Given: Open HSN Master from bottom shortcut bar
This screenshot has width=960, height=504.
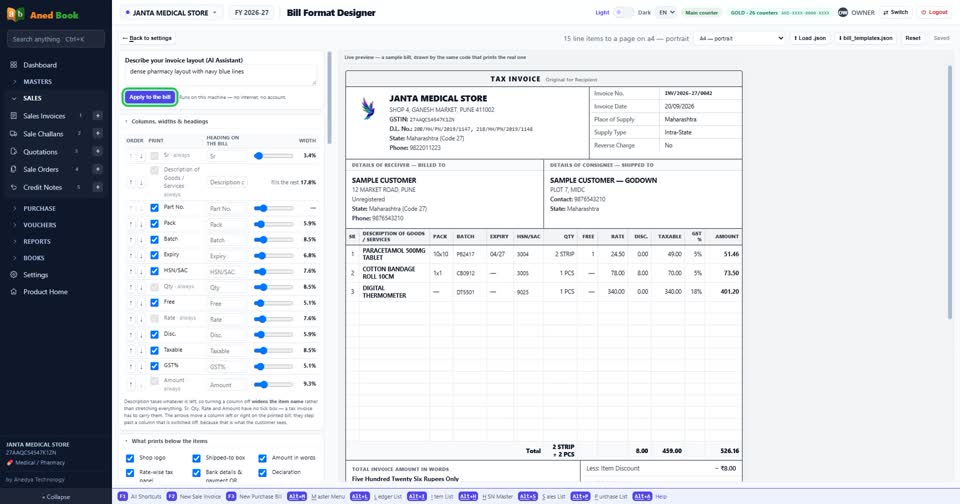Looking at the screenshot, I should coord(486,497).
